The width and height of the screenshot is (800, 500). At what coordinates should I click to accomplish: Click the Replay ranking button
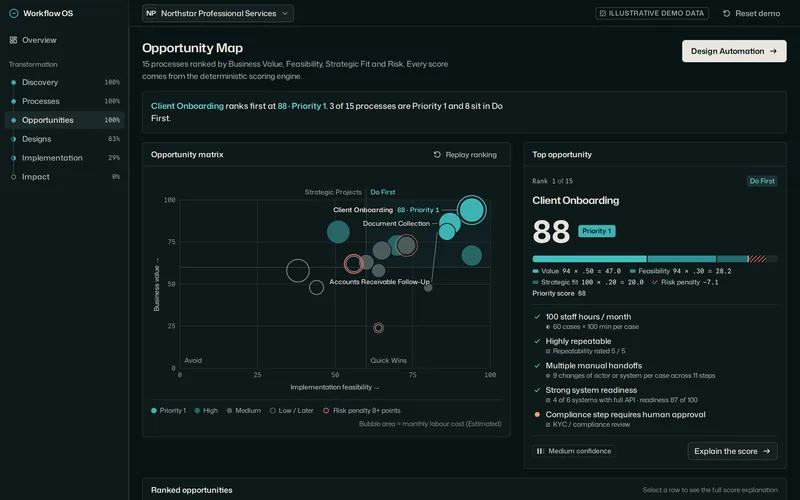[x=465, y=155]
